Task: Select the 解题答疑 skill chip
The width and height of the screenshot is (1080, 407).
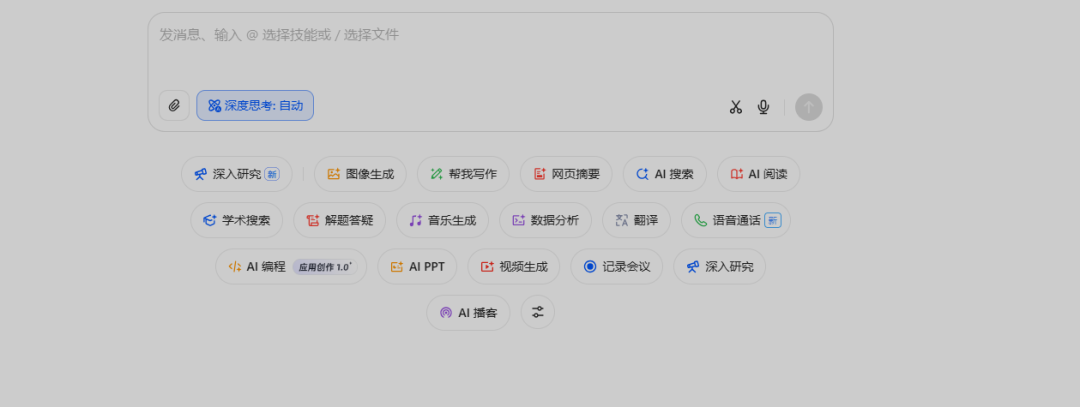Action: [340, 220]
